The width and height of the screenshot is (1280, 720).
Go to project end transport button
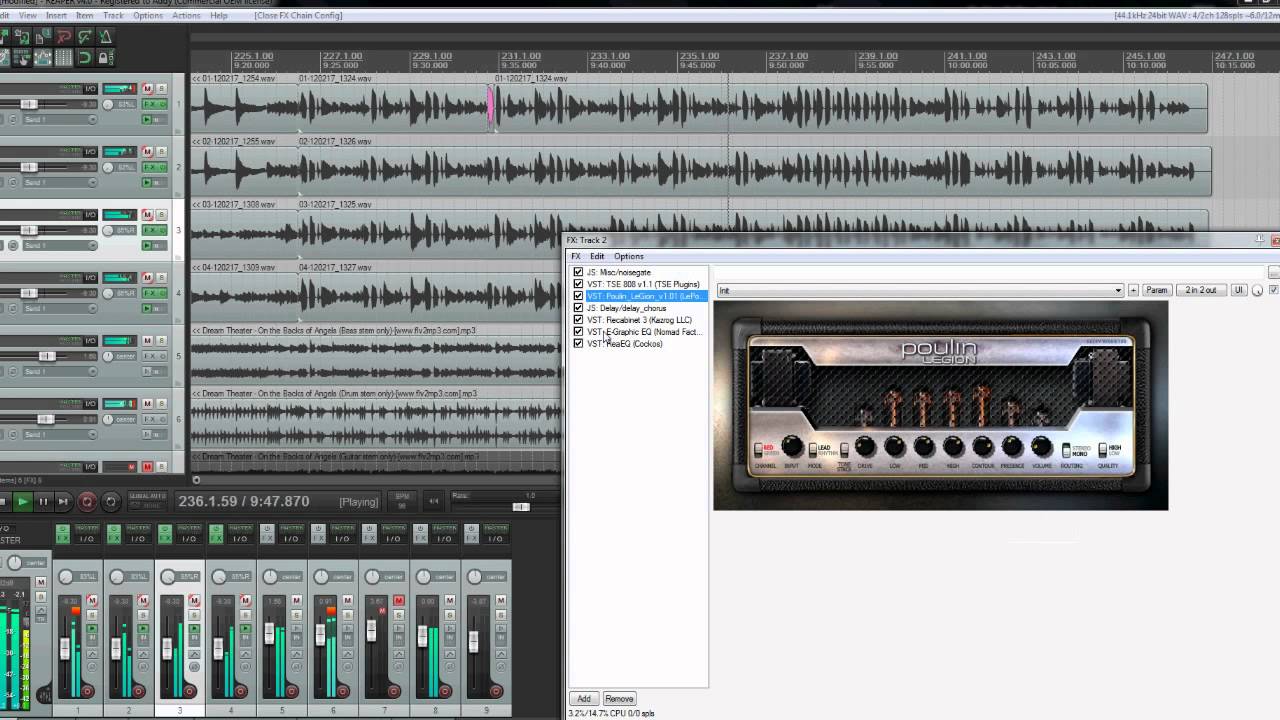(x=63, y=502)
